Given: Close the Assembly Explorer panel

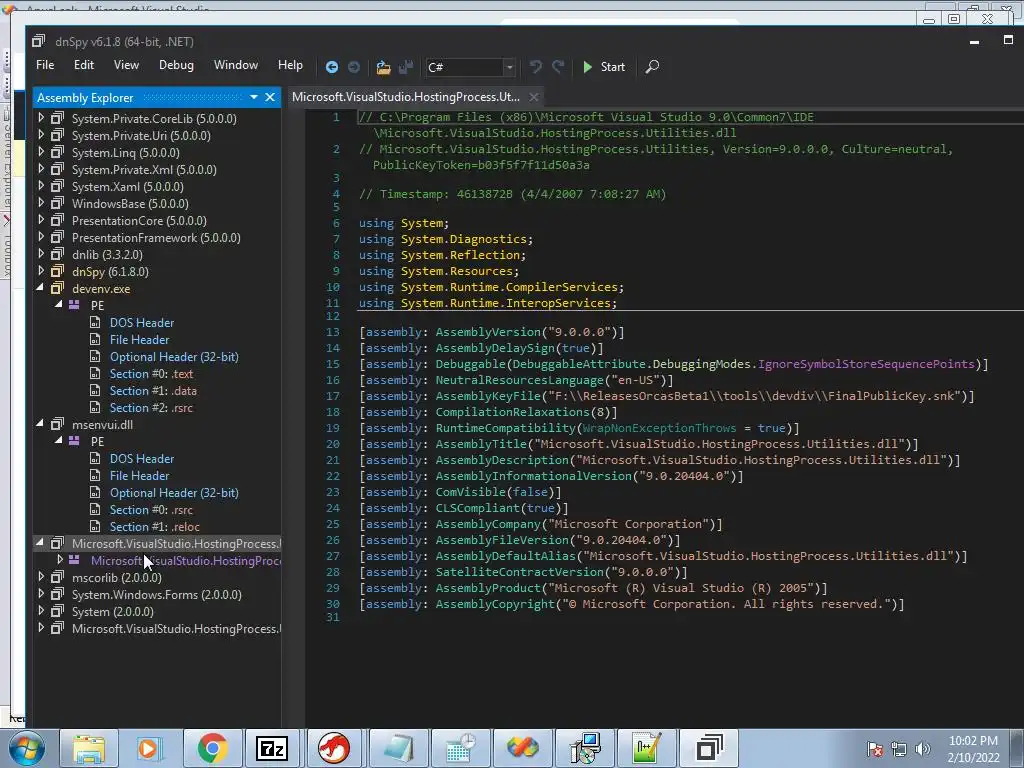Looking at the screenshot, I should click(x=270, y=97).
